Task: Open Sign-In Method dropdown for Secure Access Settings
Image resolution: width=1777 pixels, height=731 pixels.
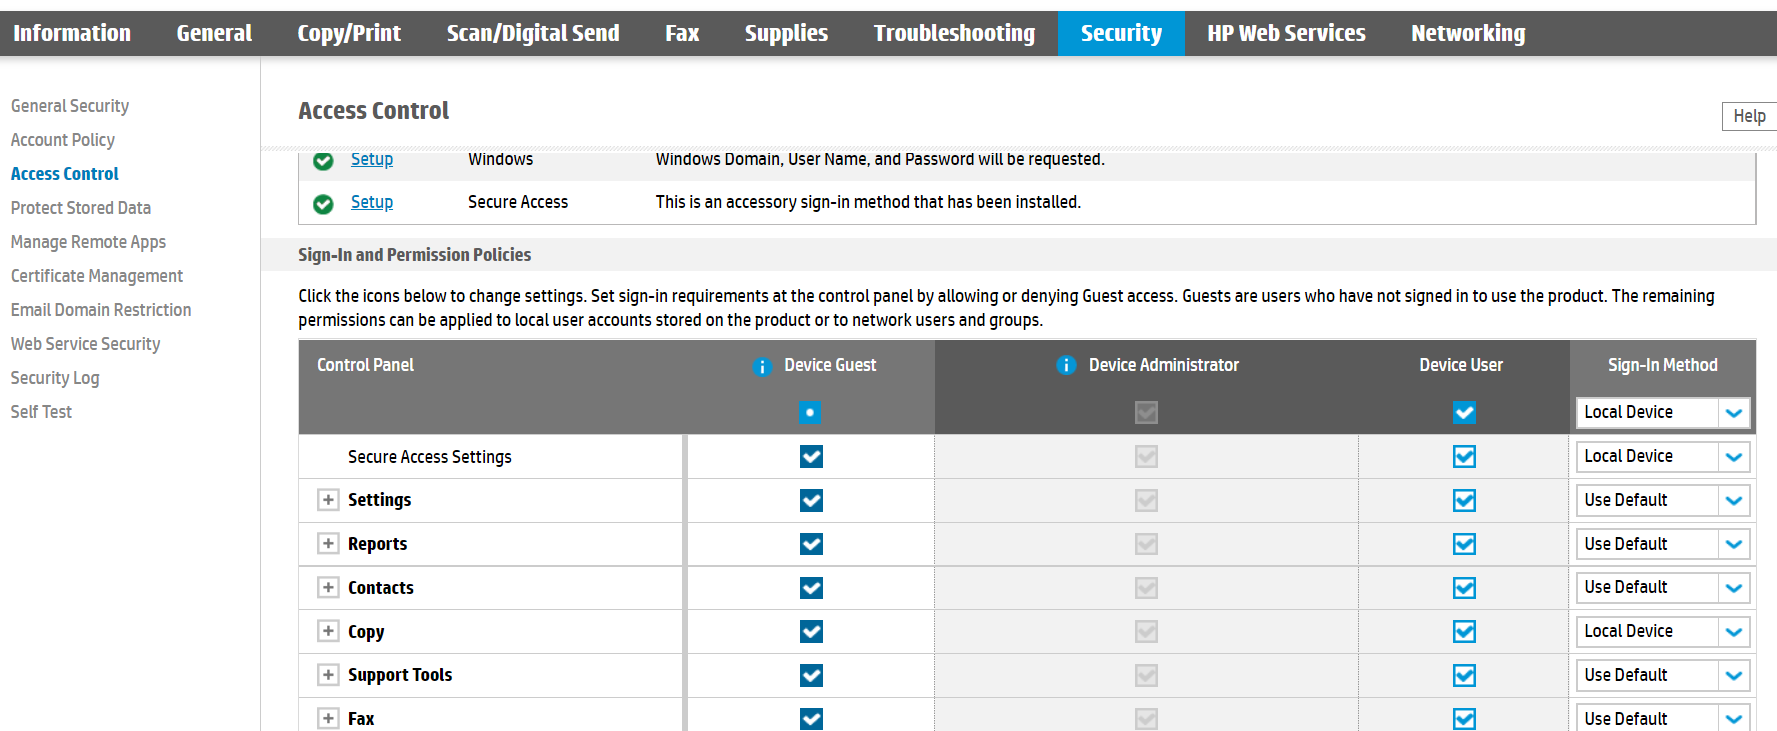Action: 1663,456
